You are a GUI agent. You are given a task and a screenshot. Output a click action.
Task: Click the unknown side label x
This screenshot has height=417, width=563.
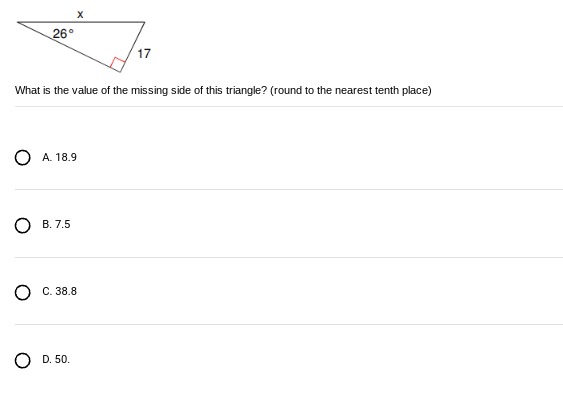[80, 14]
